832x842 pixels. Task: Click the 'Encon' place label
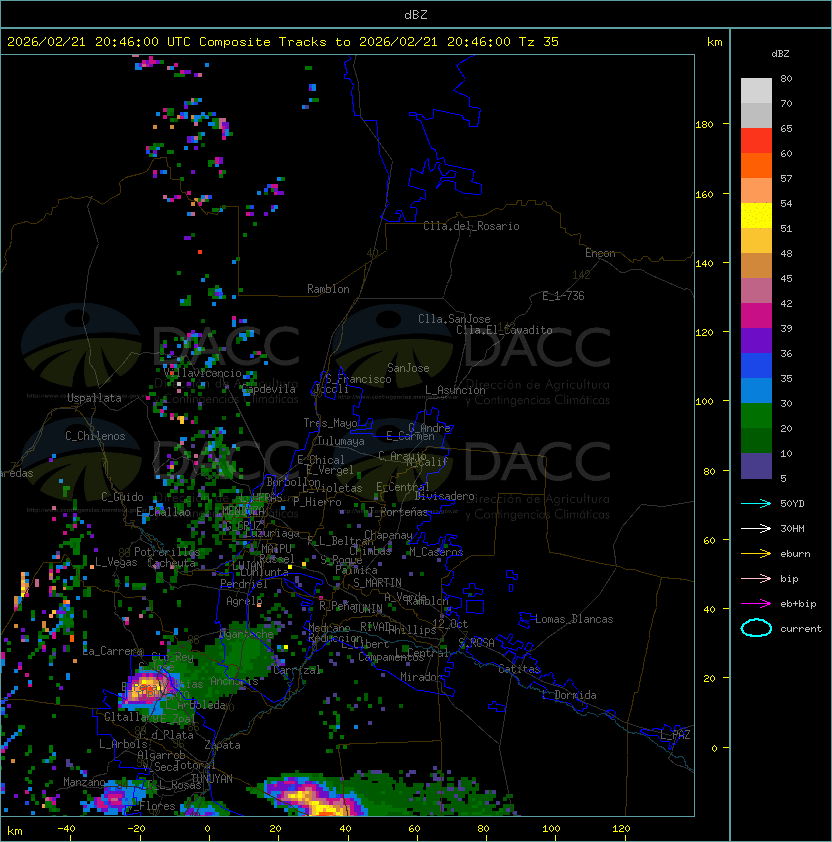(600, 253)
